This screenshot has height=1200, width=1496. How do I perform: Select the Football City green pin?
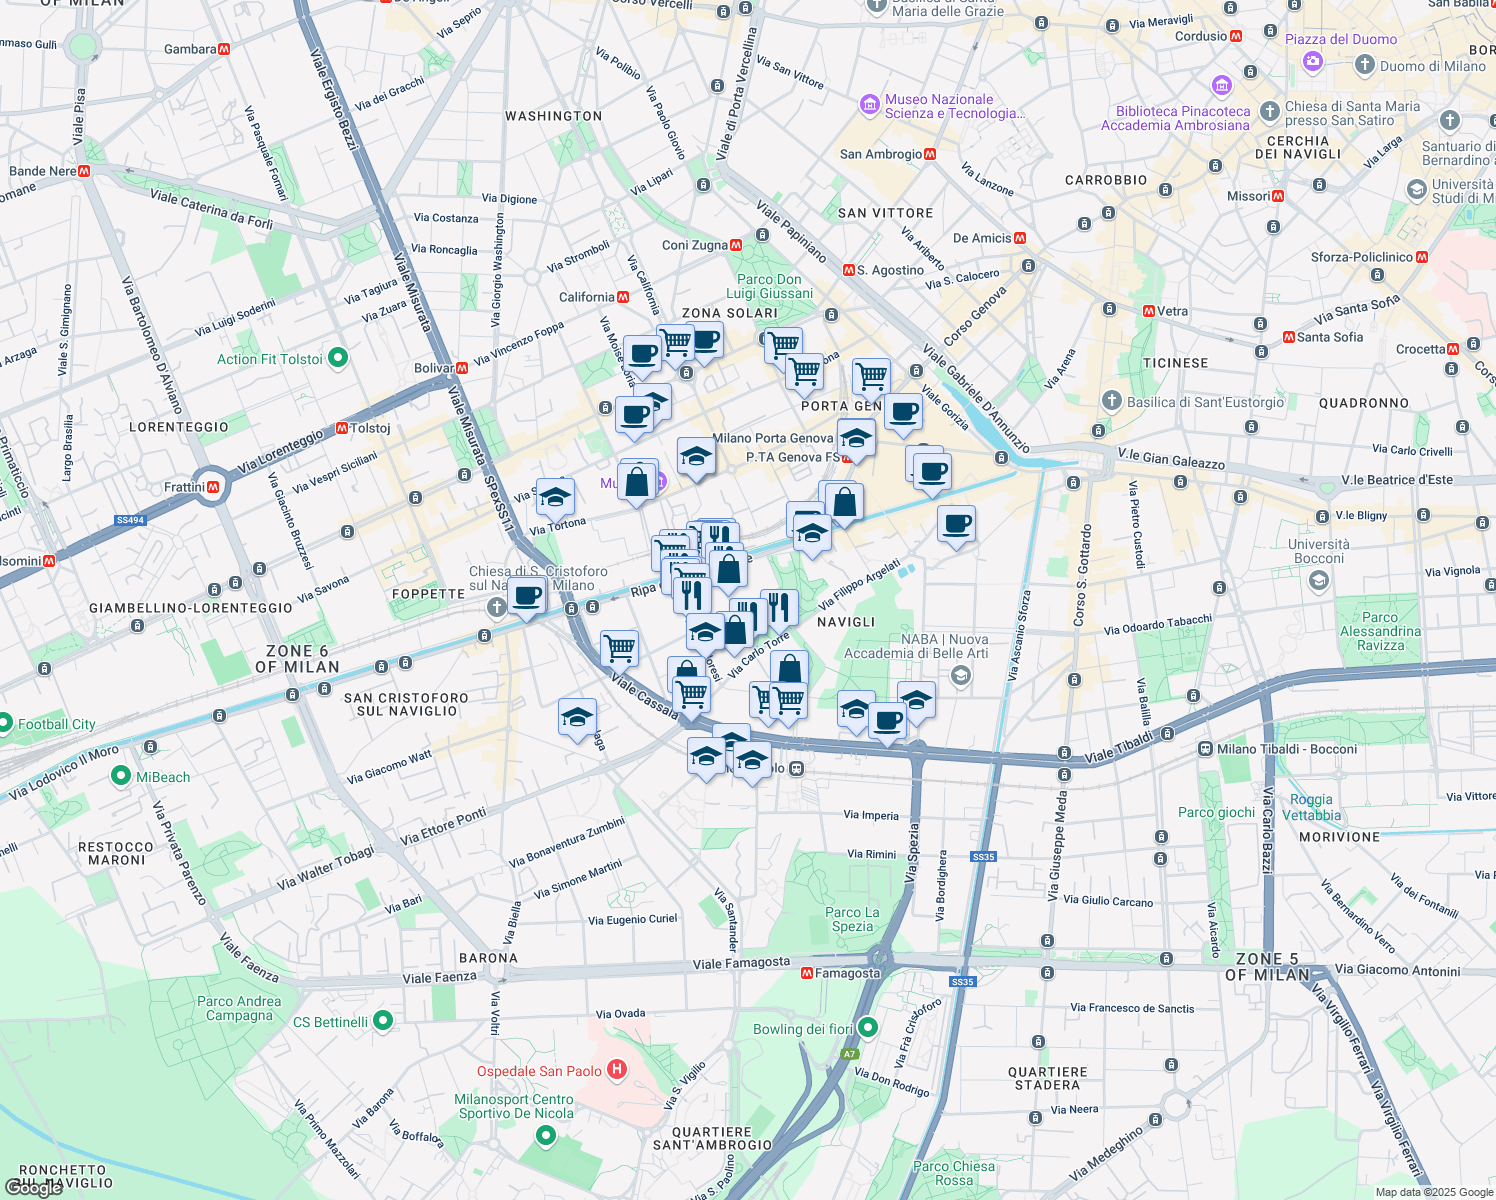pos(5,723)
